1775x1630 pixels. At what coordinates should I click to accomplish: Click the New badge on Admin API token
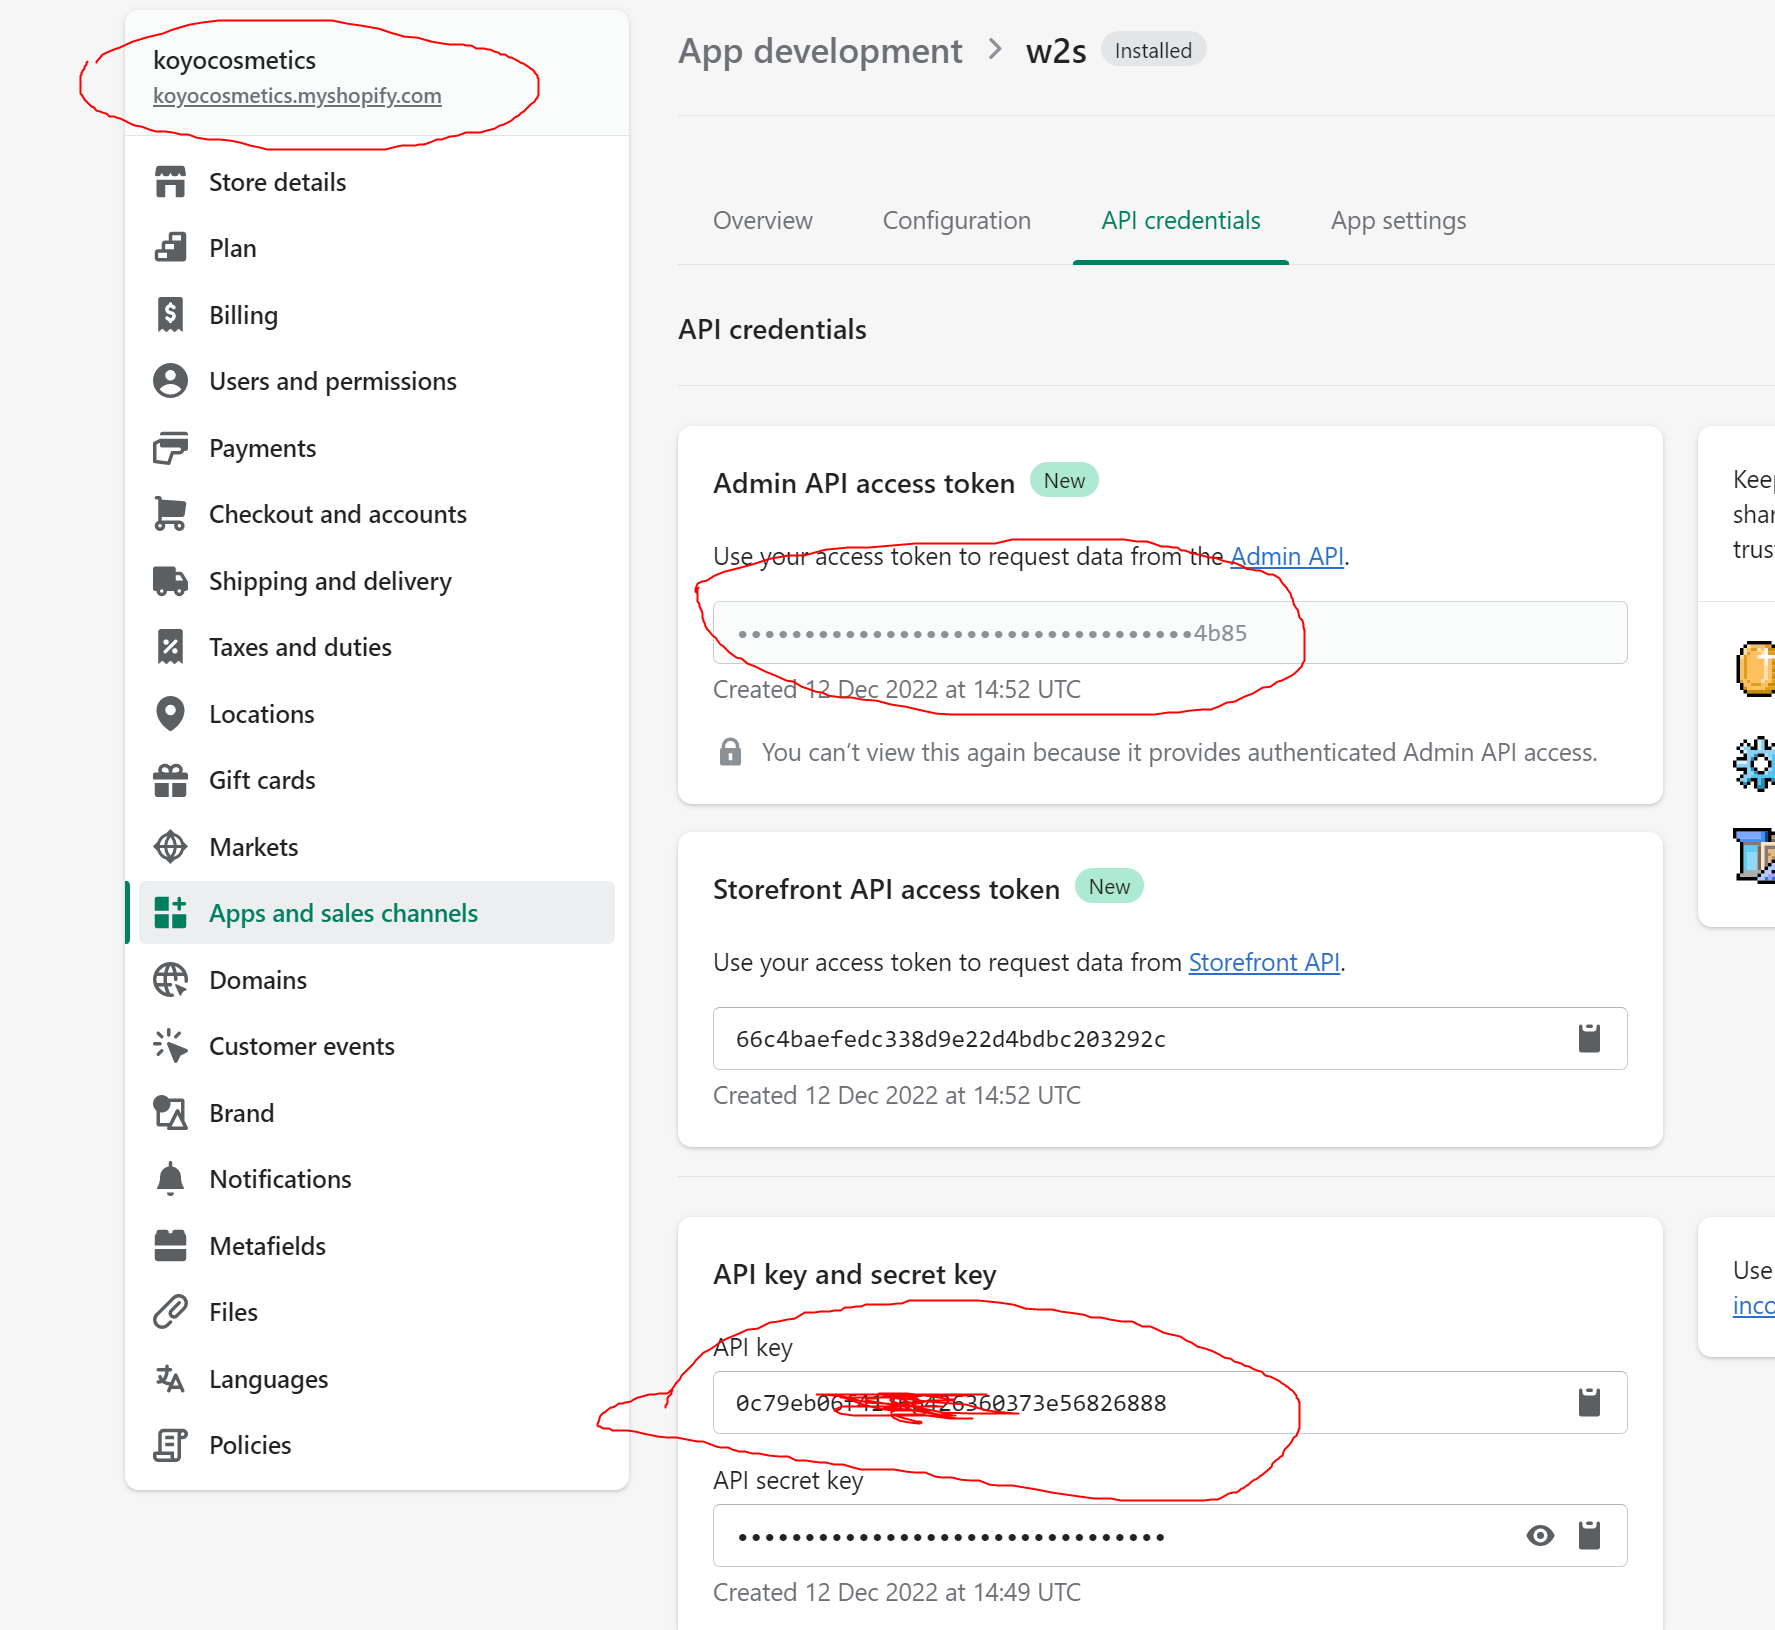click(1064, 480)
